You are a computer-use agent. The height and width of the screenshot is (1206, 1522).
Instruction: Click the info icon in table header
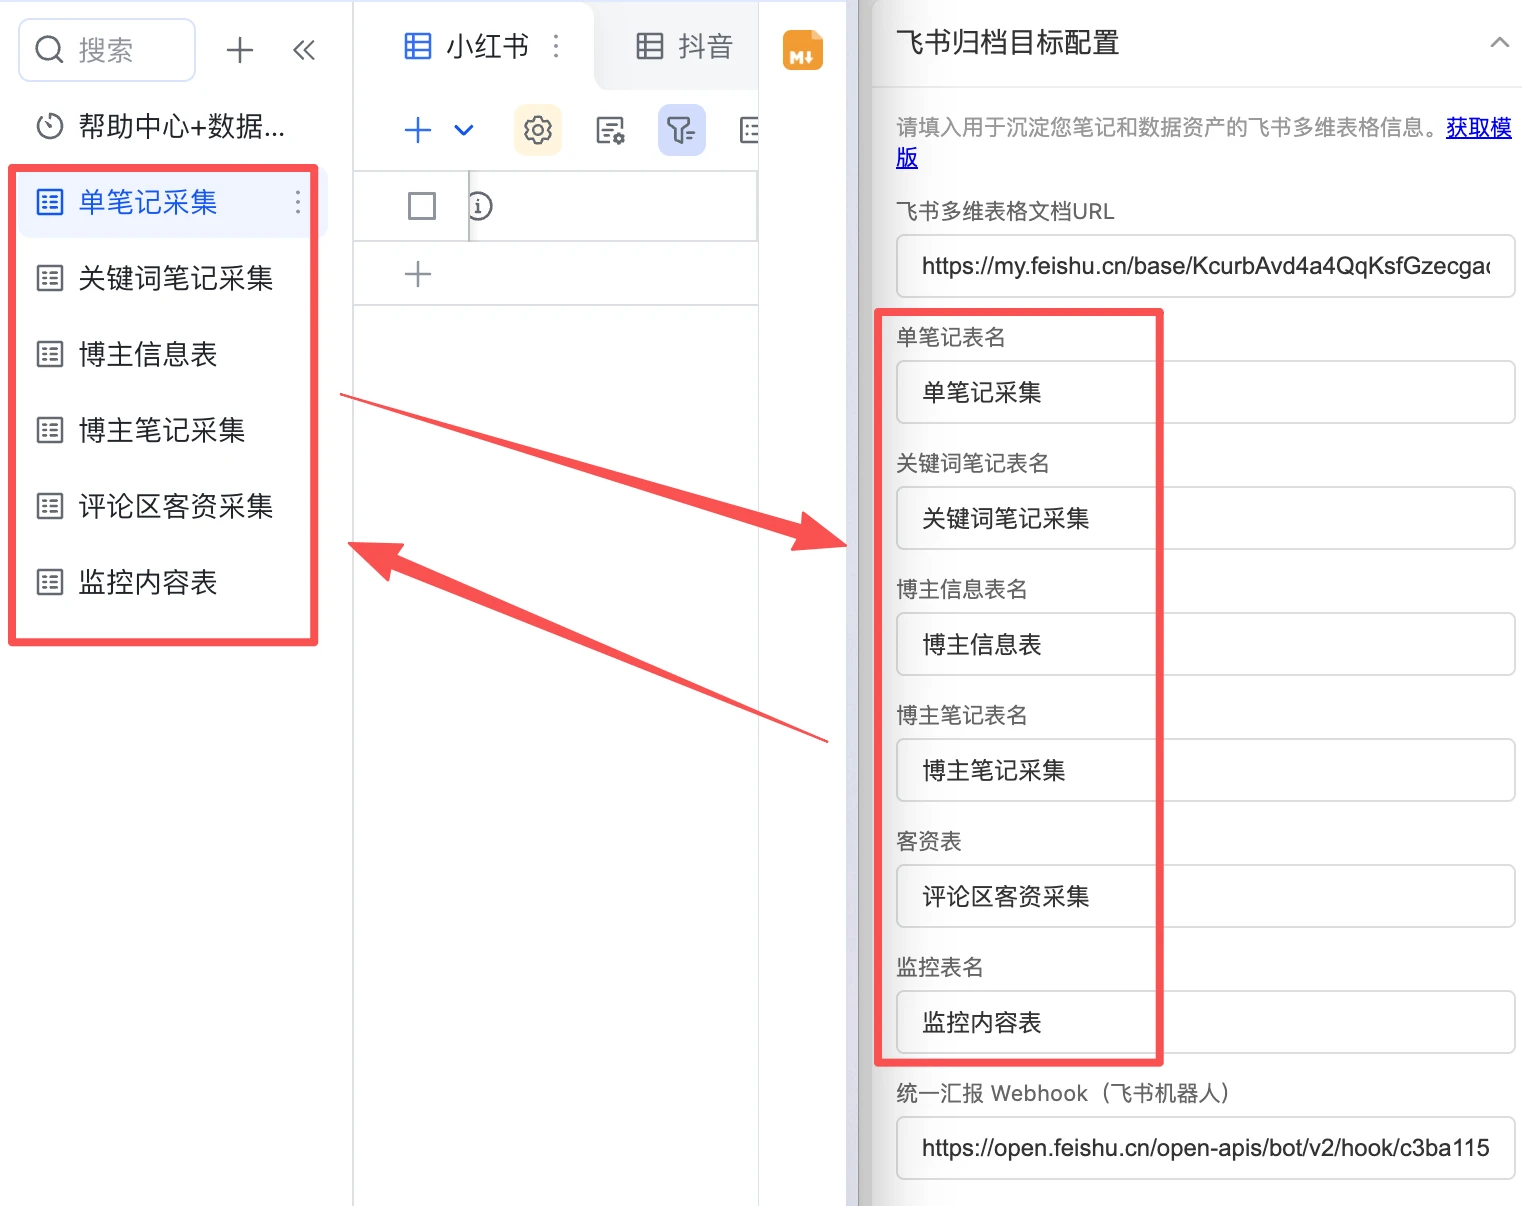click(x=480, y=206)
